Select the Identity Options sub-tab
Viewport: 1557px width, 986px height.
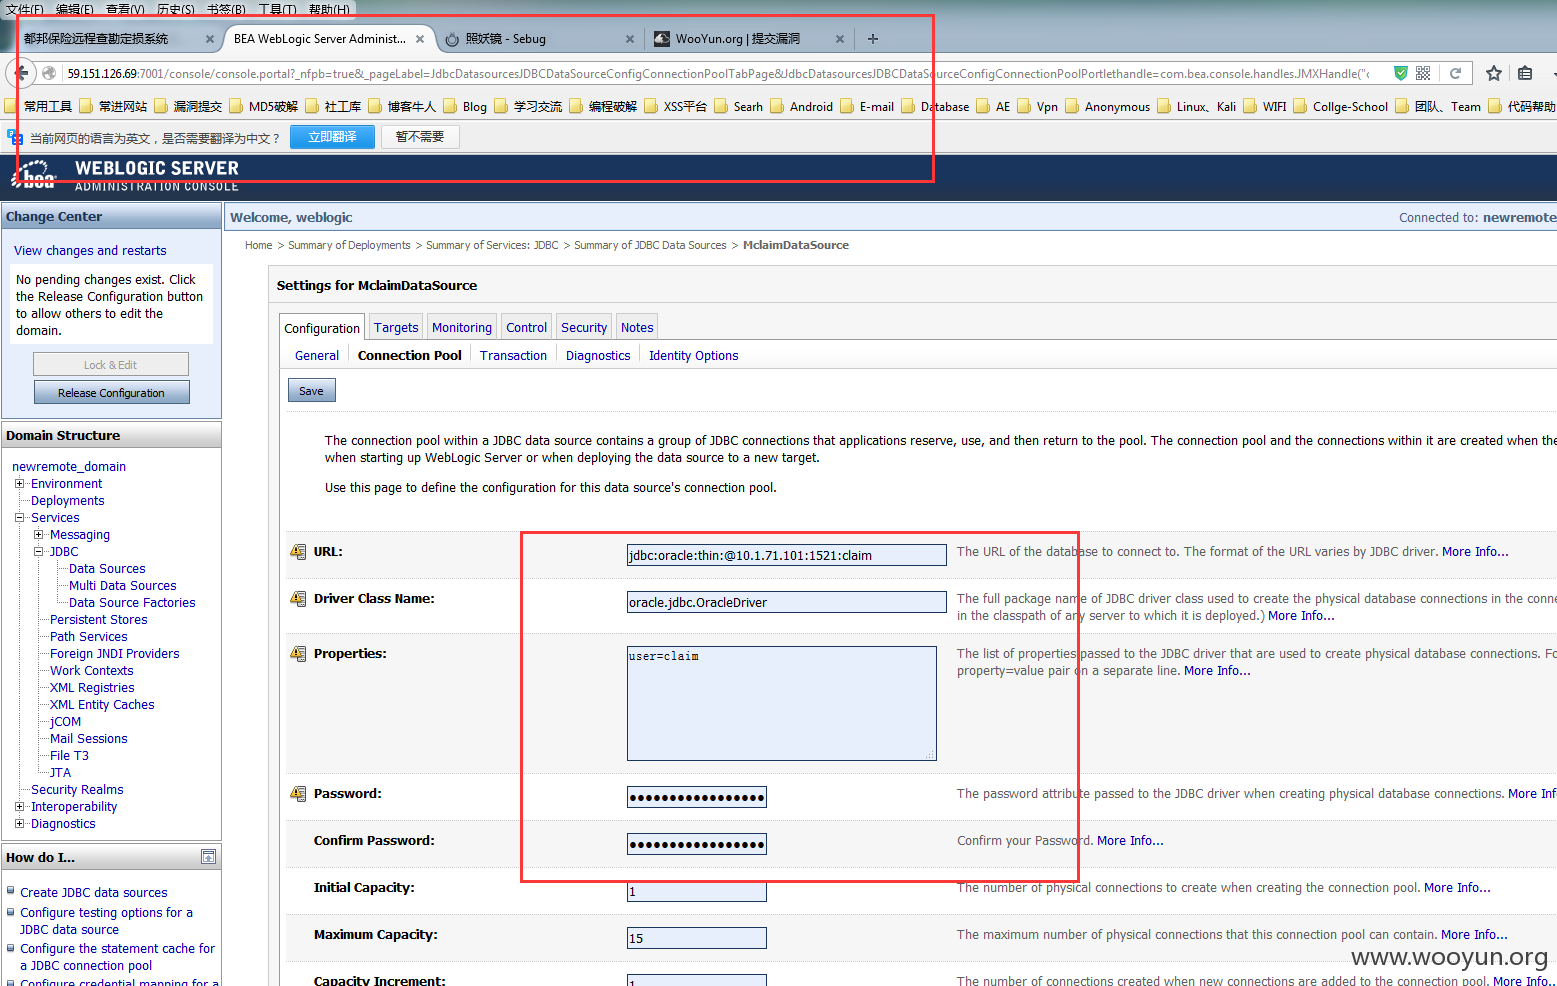tap(693, 355)
